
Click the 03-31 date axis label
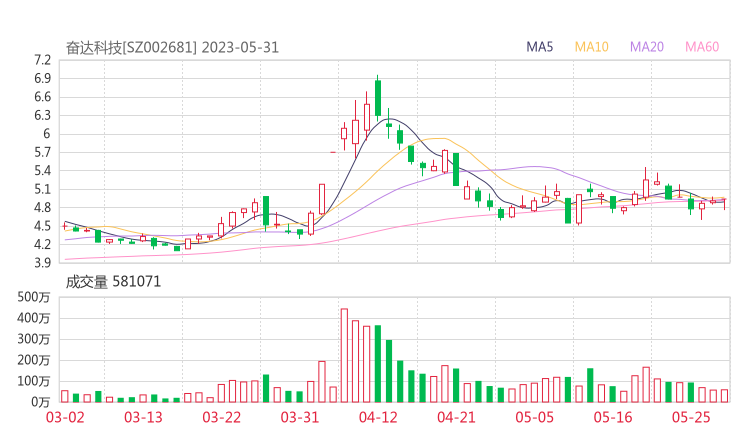coord(300,418)
